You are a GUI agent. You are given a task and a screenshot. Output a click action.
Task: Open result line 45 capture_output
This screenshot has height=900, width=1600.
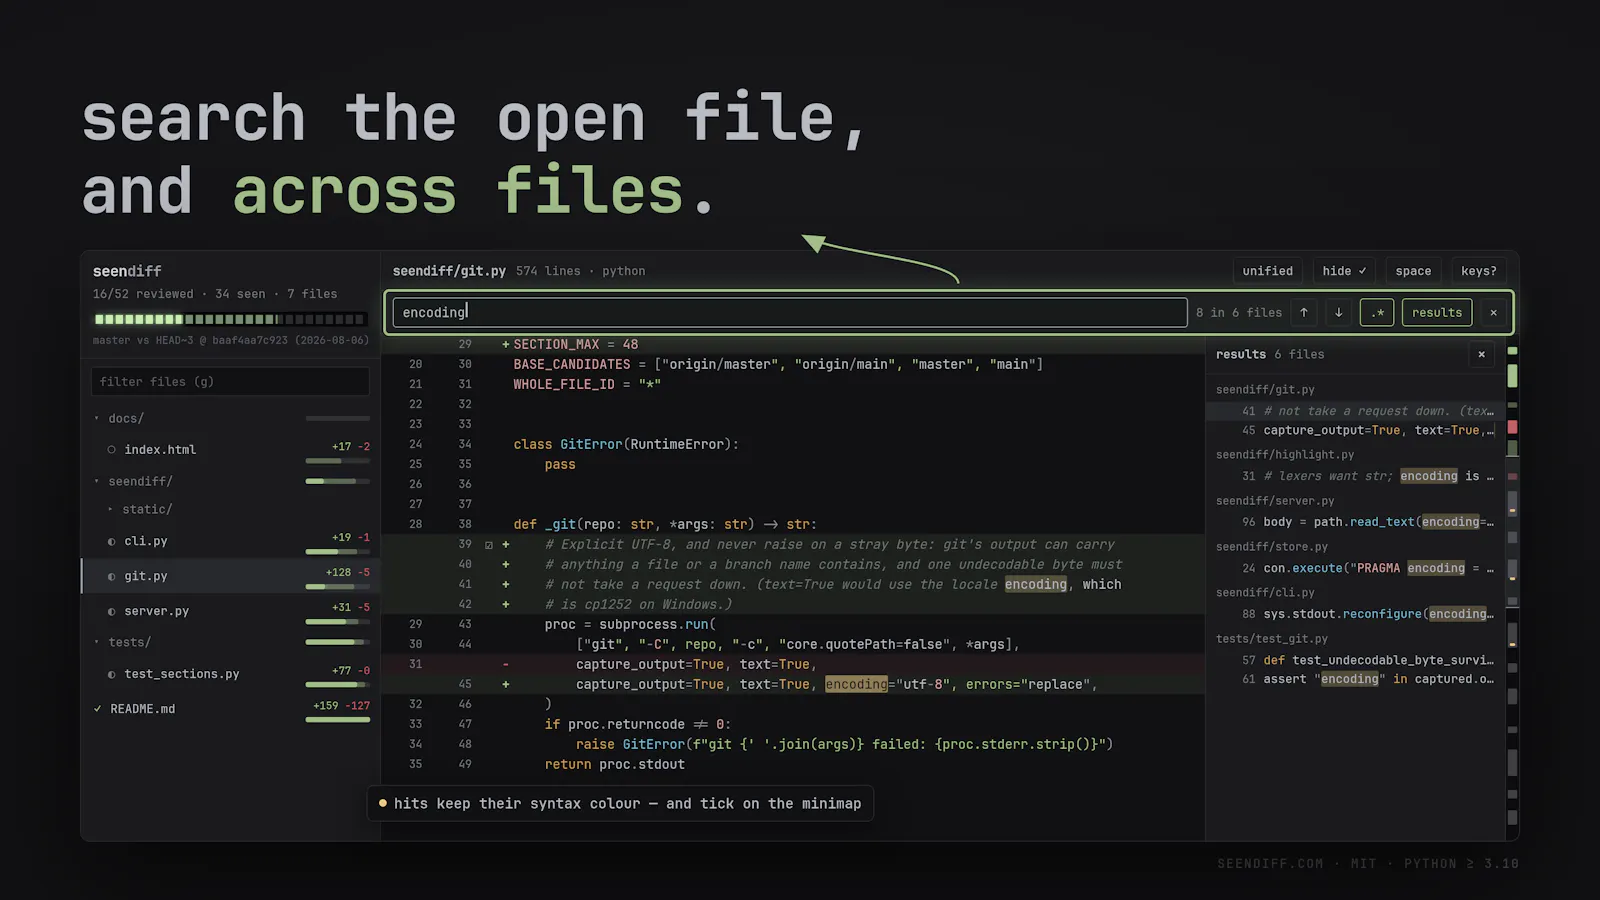[x=1355, y=431]
